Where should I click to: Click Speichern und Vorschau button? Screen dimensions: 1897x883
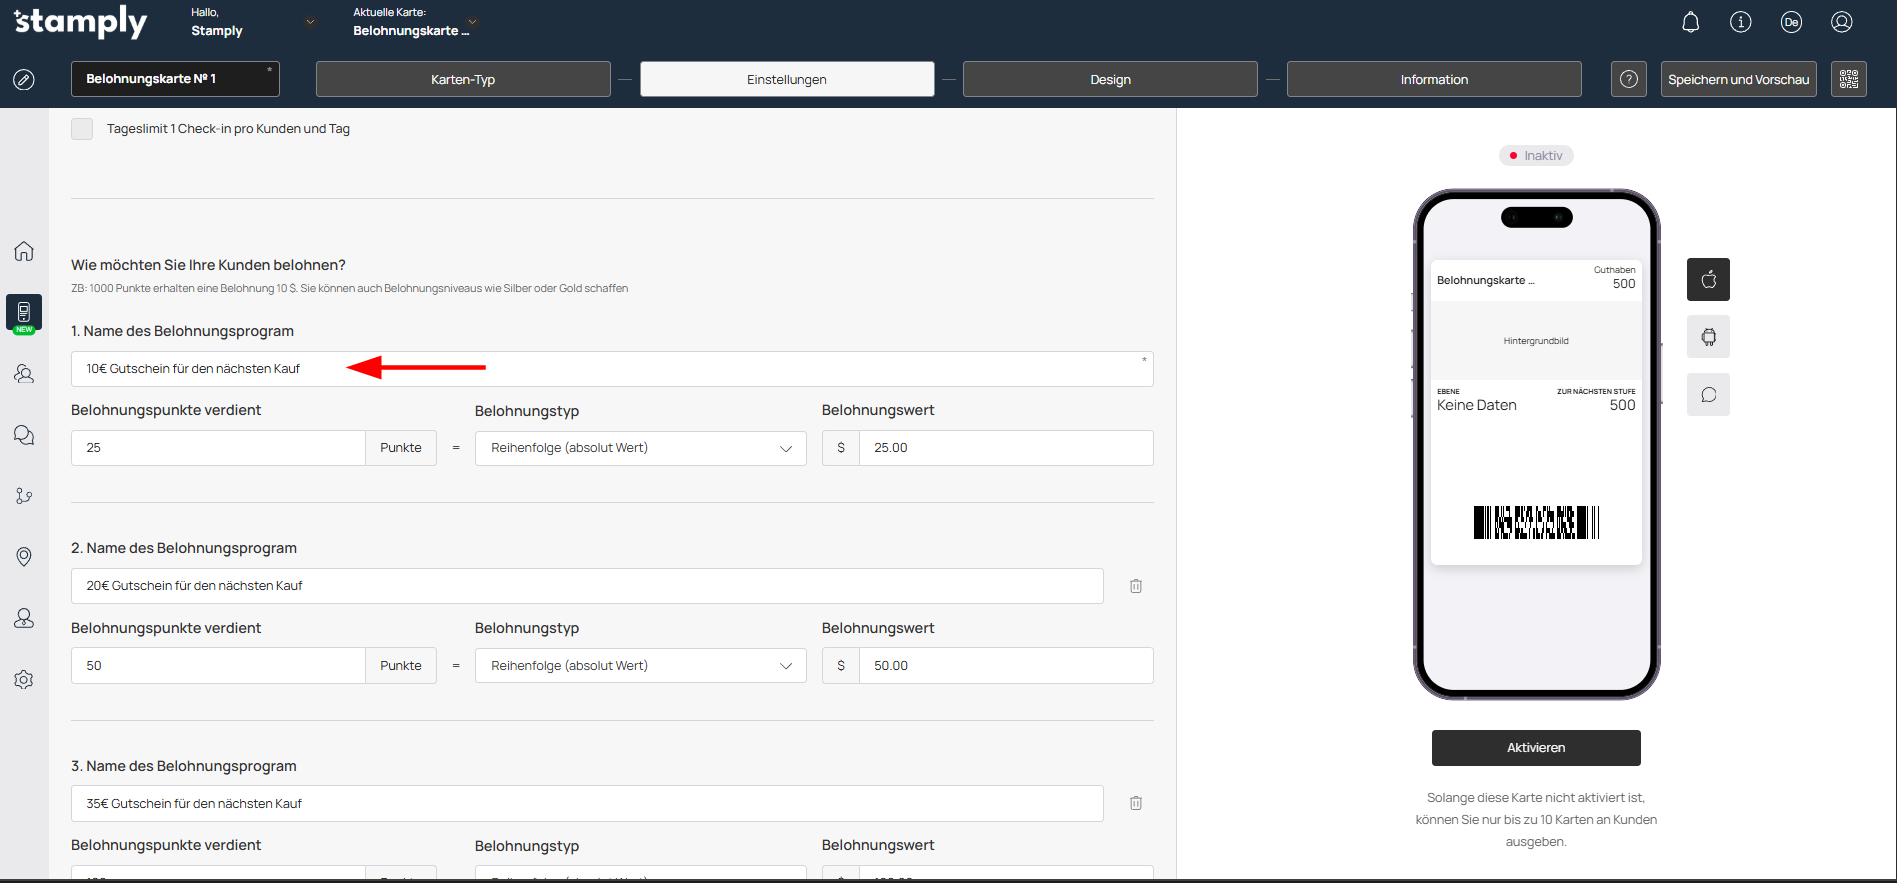pos(1738,79)
